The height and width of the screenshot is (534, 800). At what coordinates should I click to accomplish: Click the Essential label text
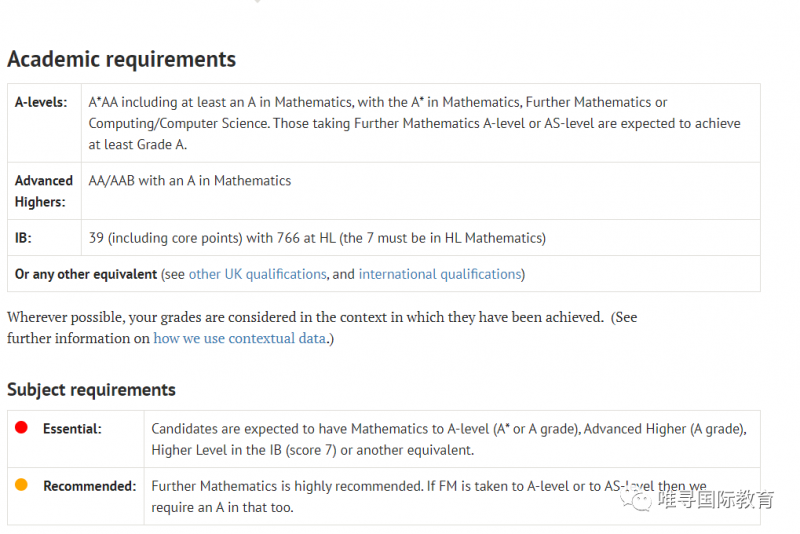point(72,429)
